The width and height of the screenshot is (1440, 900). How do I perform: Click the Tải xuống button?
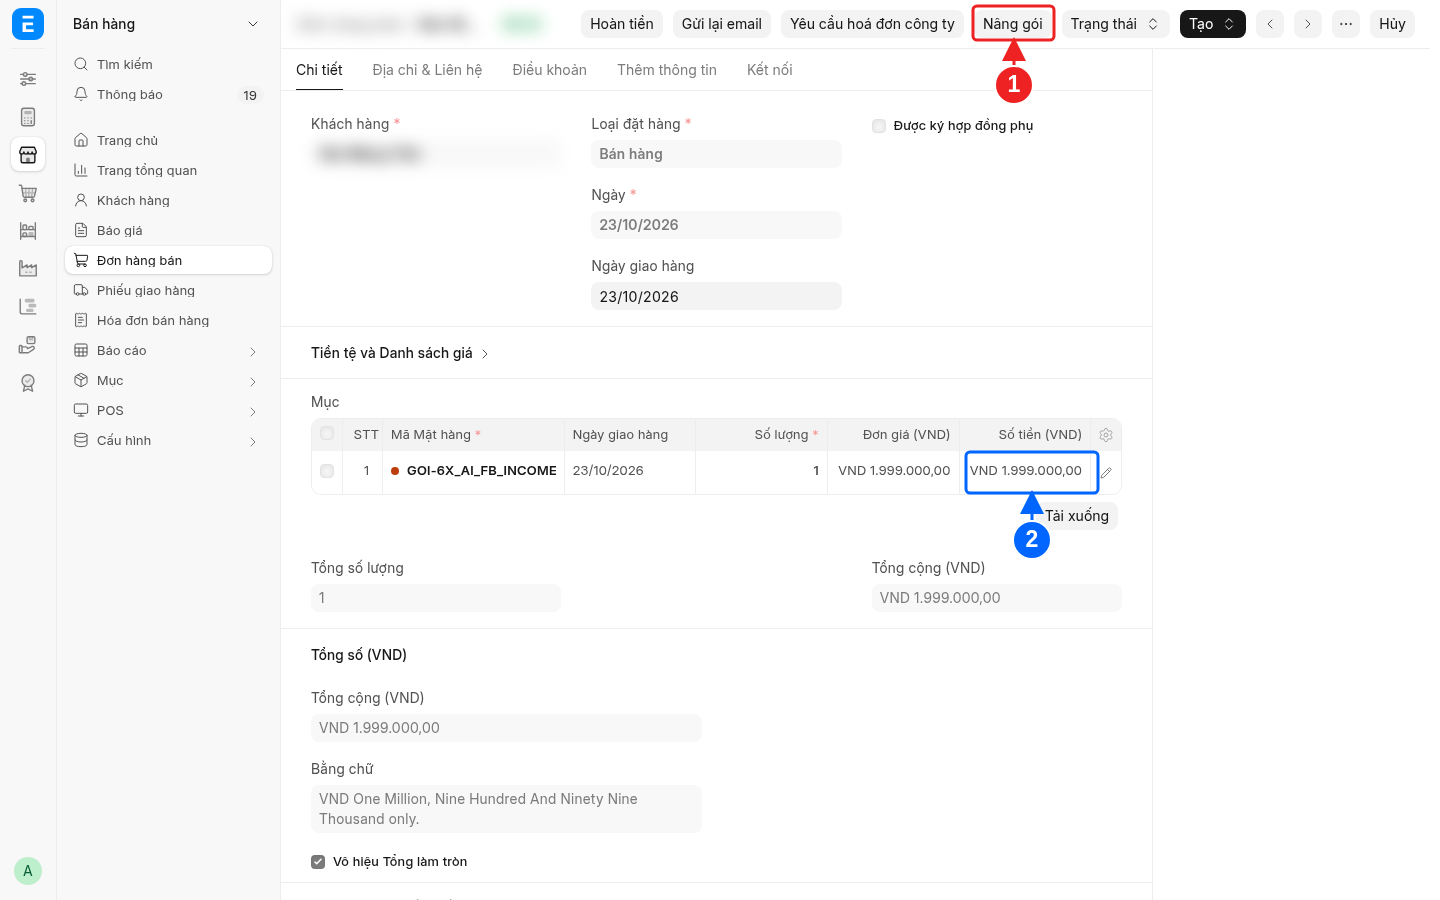click(1077, 516)
